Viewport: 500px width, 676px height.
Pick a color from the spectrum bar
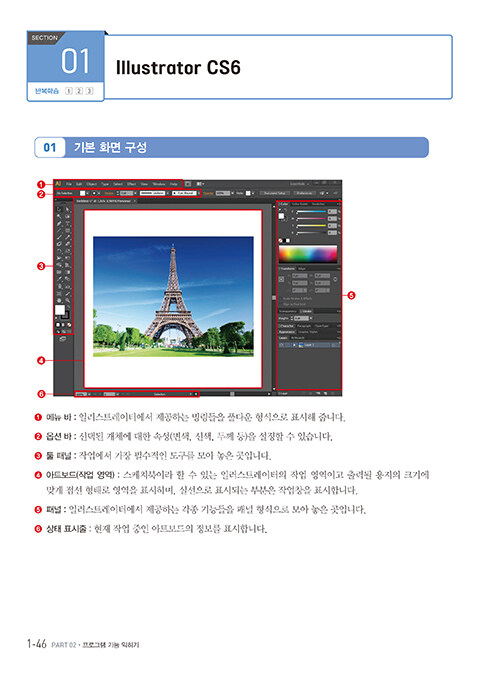308,254
